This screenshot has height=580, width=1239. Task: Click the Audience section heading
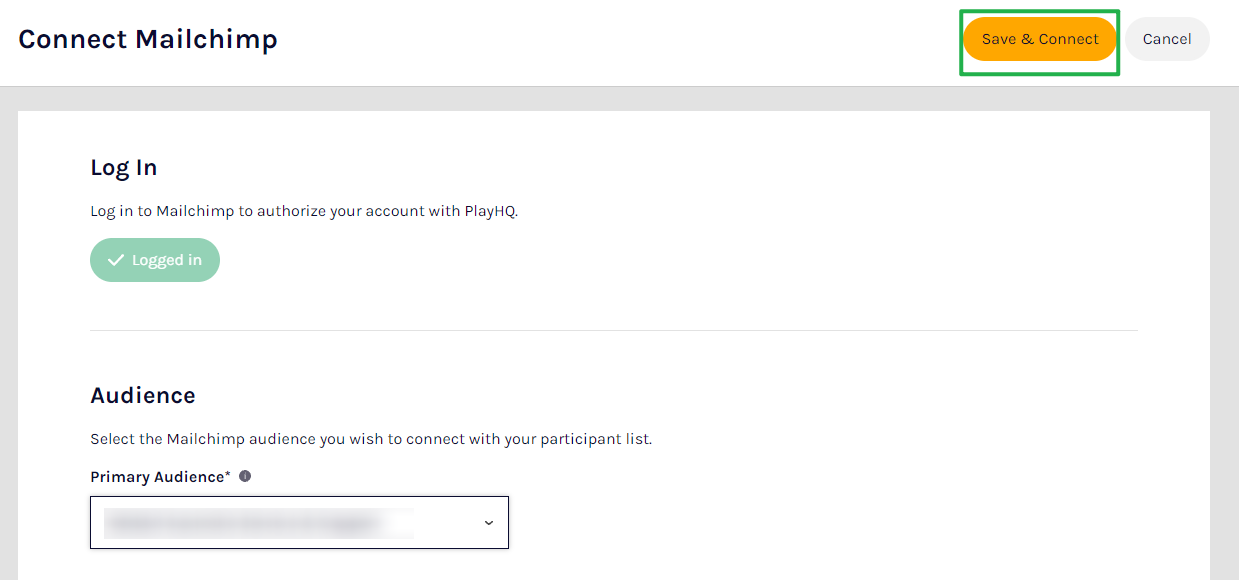143,395
